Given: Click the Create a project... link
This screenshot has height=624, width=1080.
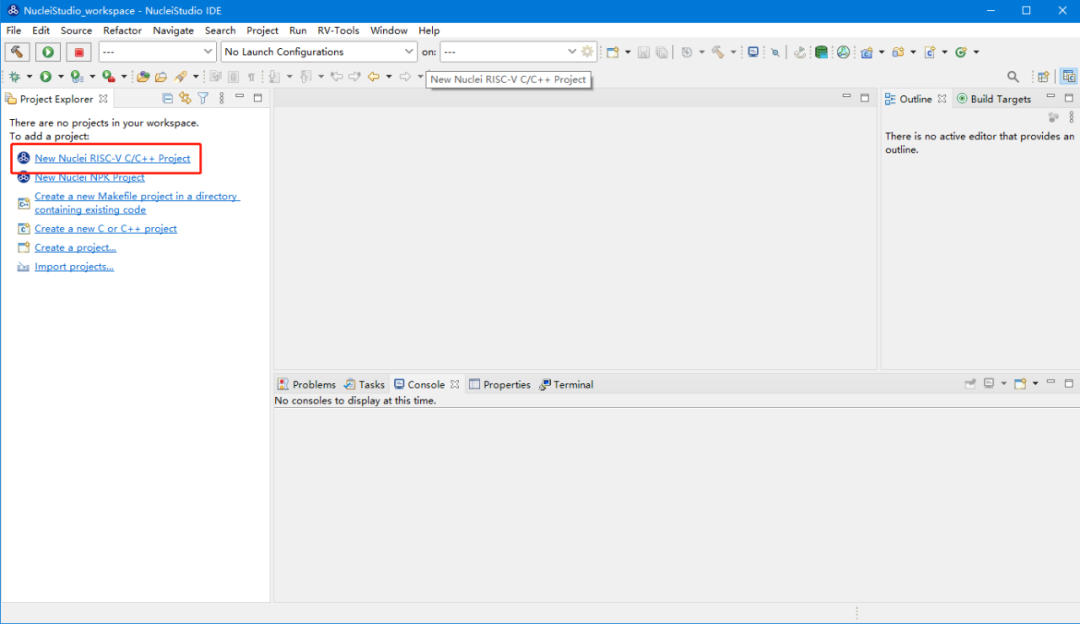Looking at the screenshot, I should tap(75, 248).
